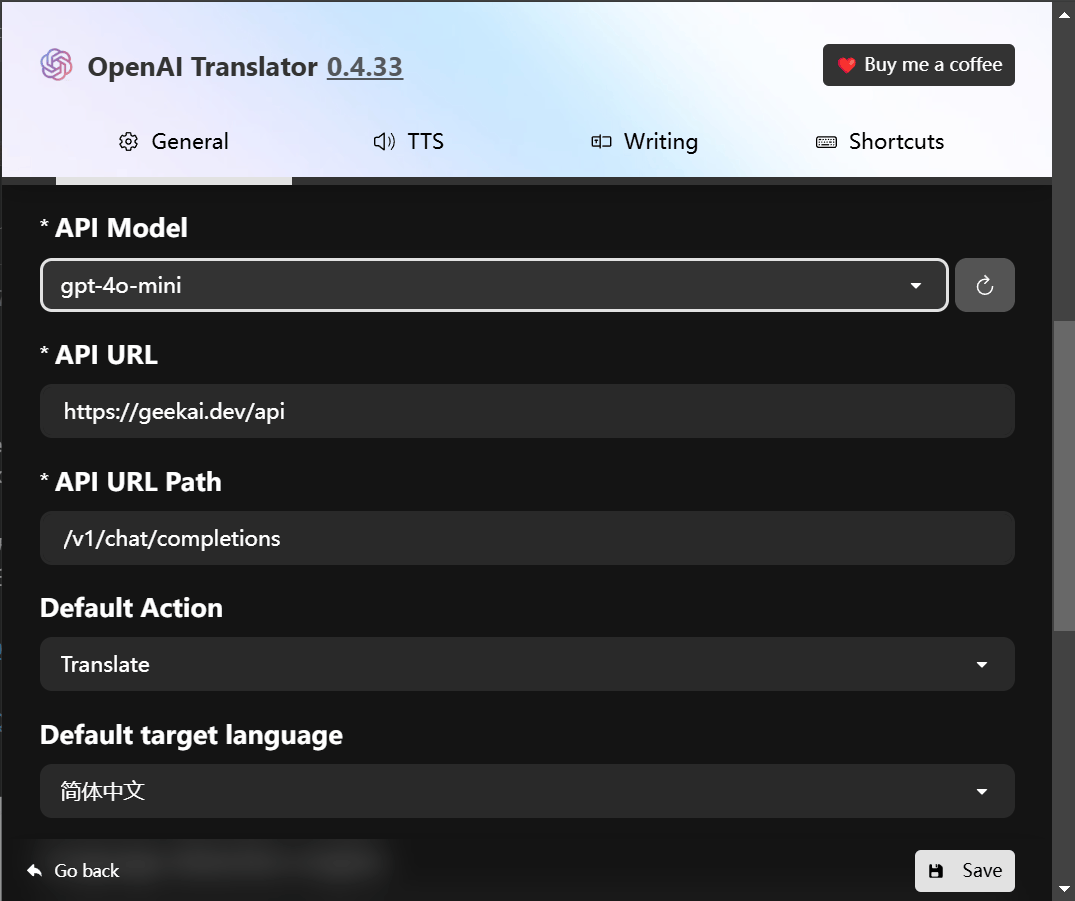
Task: Click the OpenAI Translator logo icon
Action: (56, 65)
